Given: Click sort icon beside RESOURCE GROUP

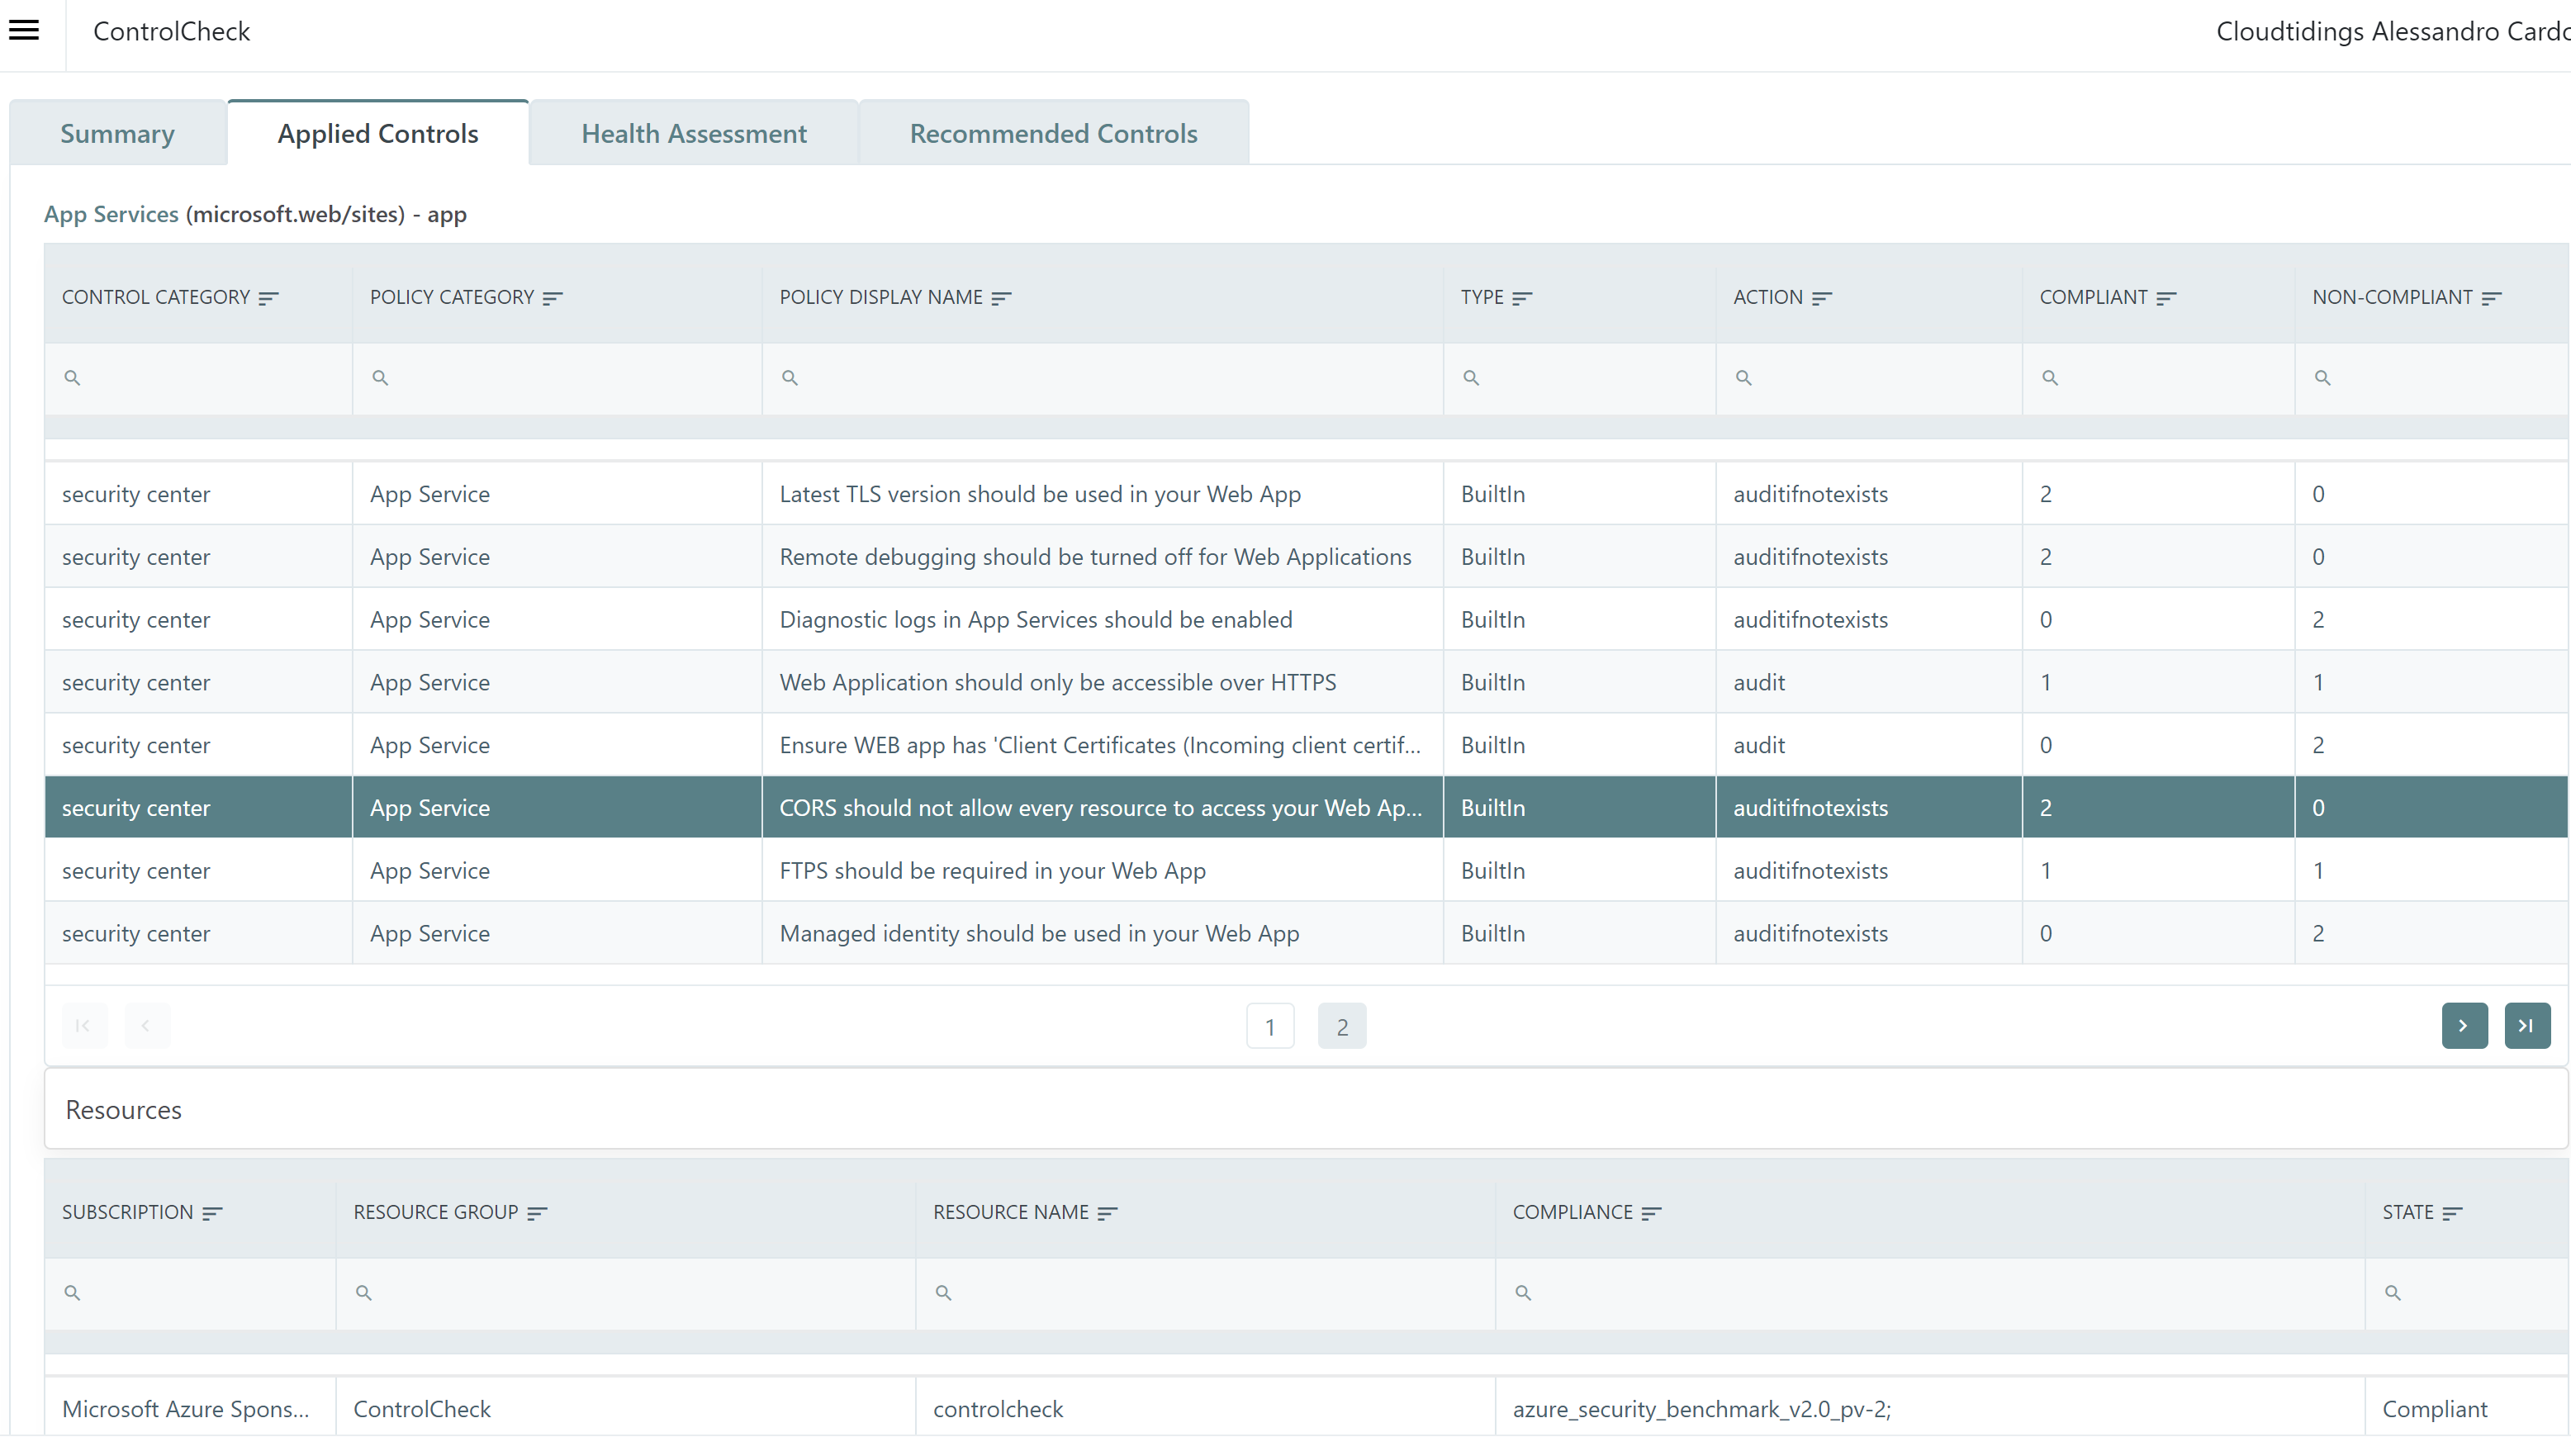Looking at the screenshot, I should (537, 1213).
